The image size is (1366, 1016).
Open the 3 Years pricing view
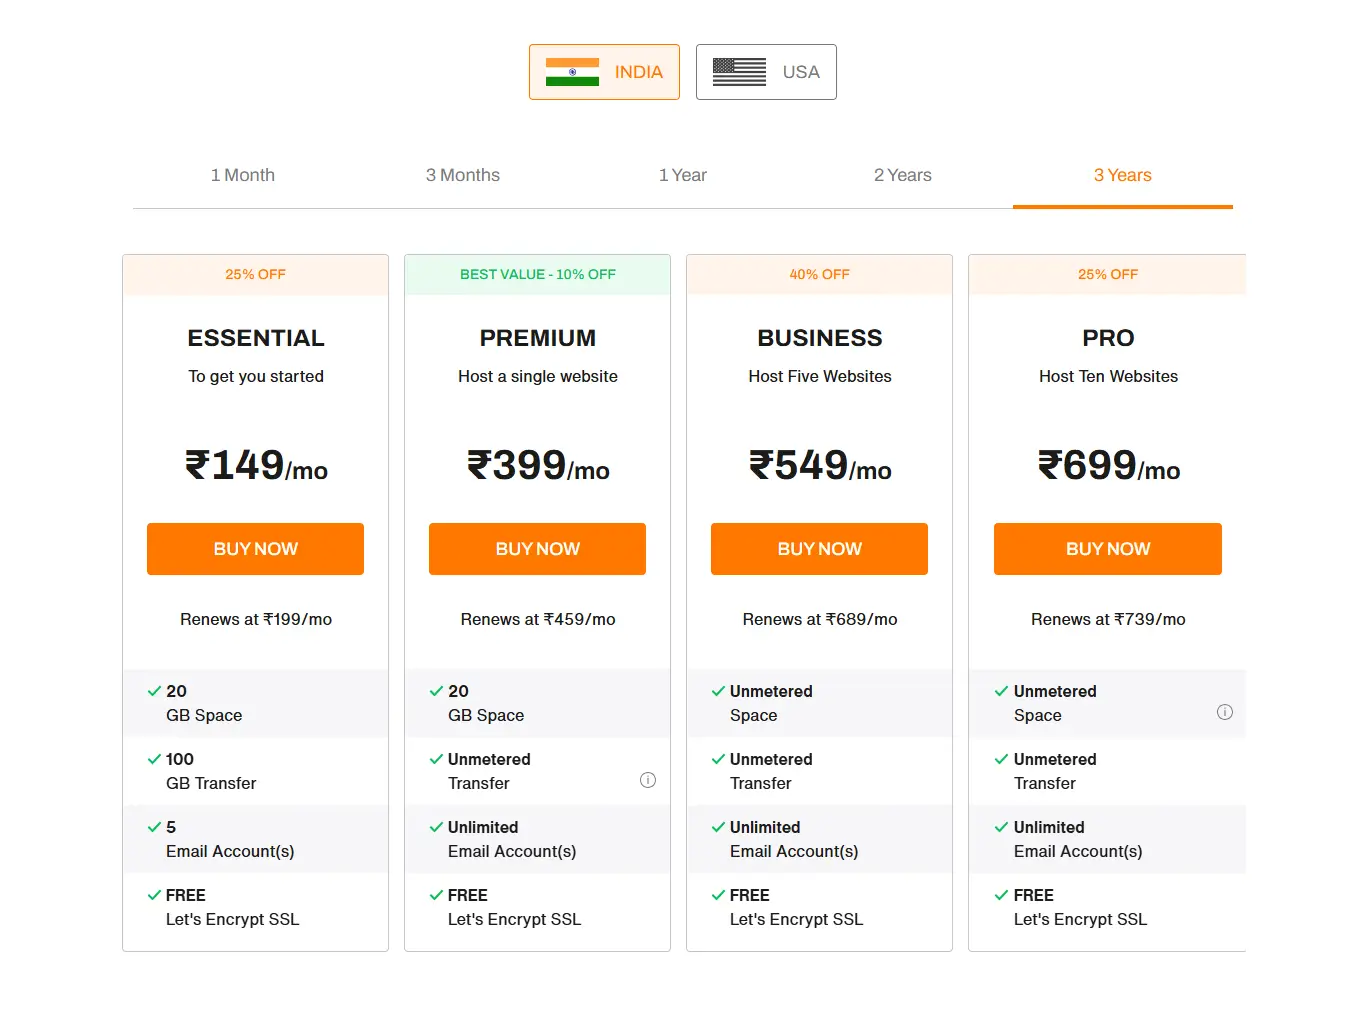coord(1122,175)
